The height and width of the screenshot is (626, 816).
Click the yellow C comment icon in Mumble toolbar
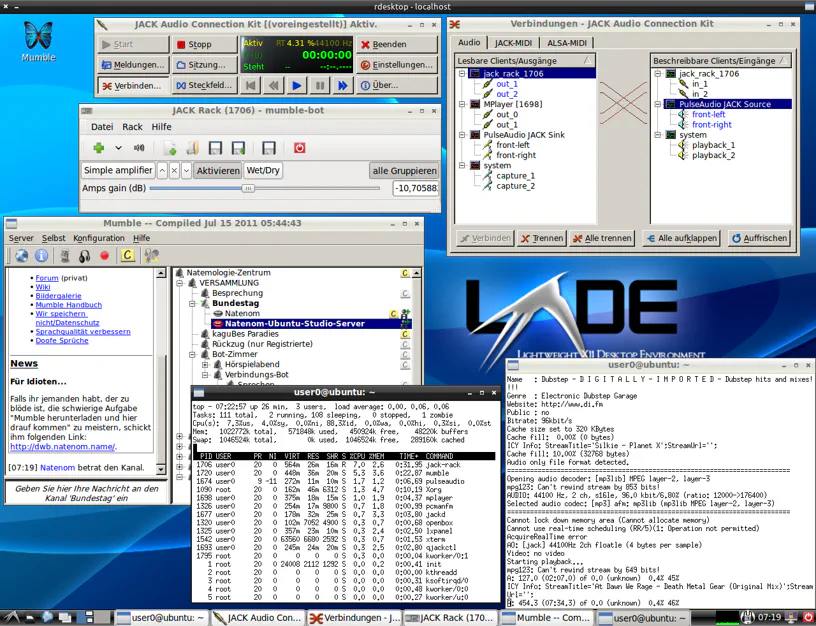click(128, 255)
